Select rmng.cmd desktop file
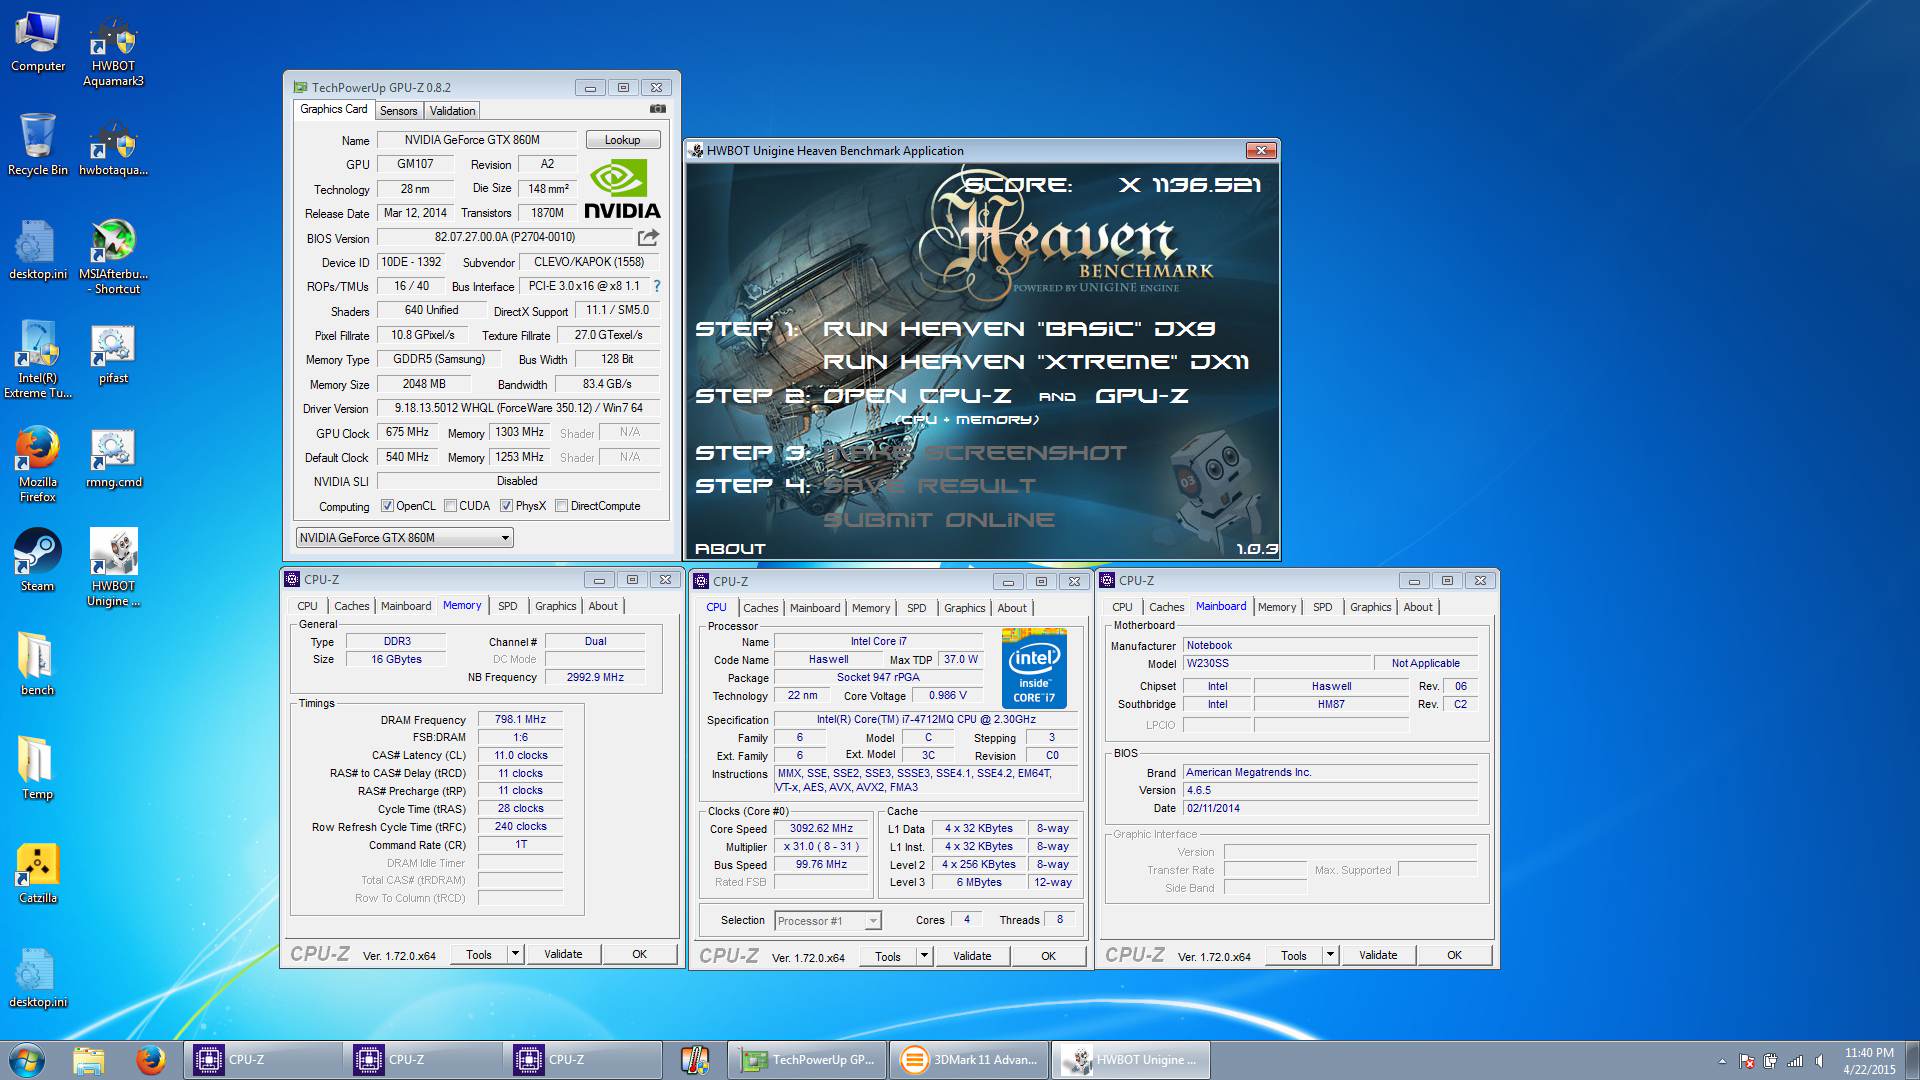Viewport: 1920px width, 1080px height. [113, 460]
